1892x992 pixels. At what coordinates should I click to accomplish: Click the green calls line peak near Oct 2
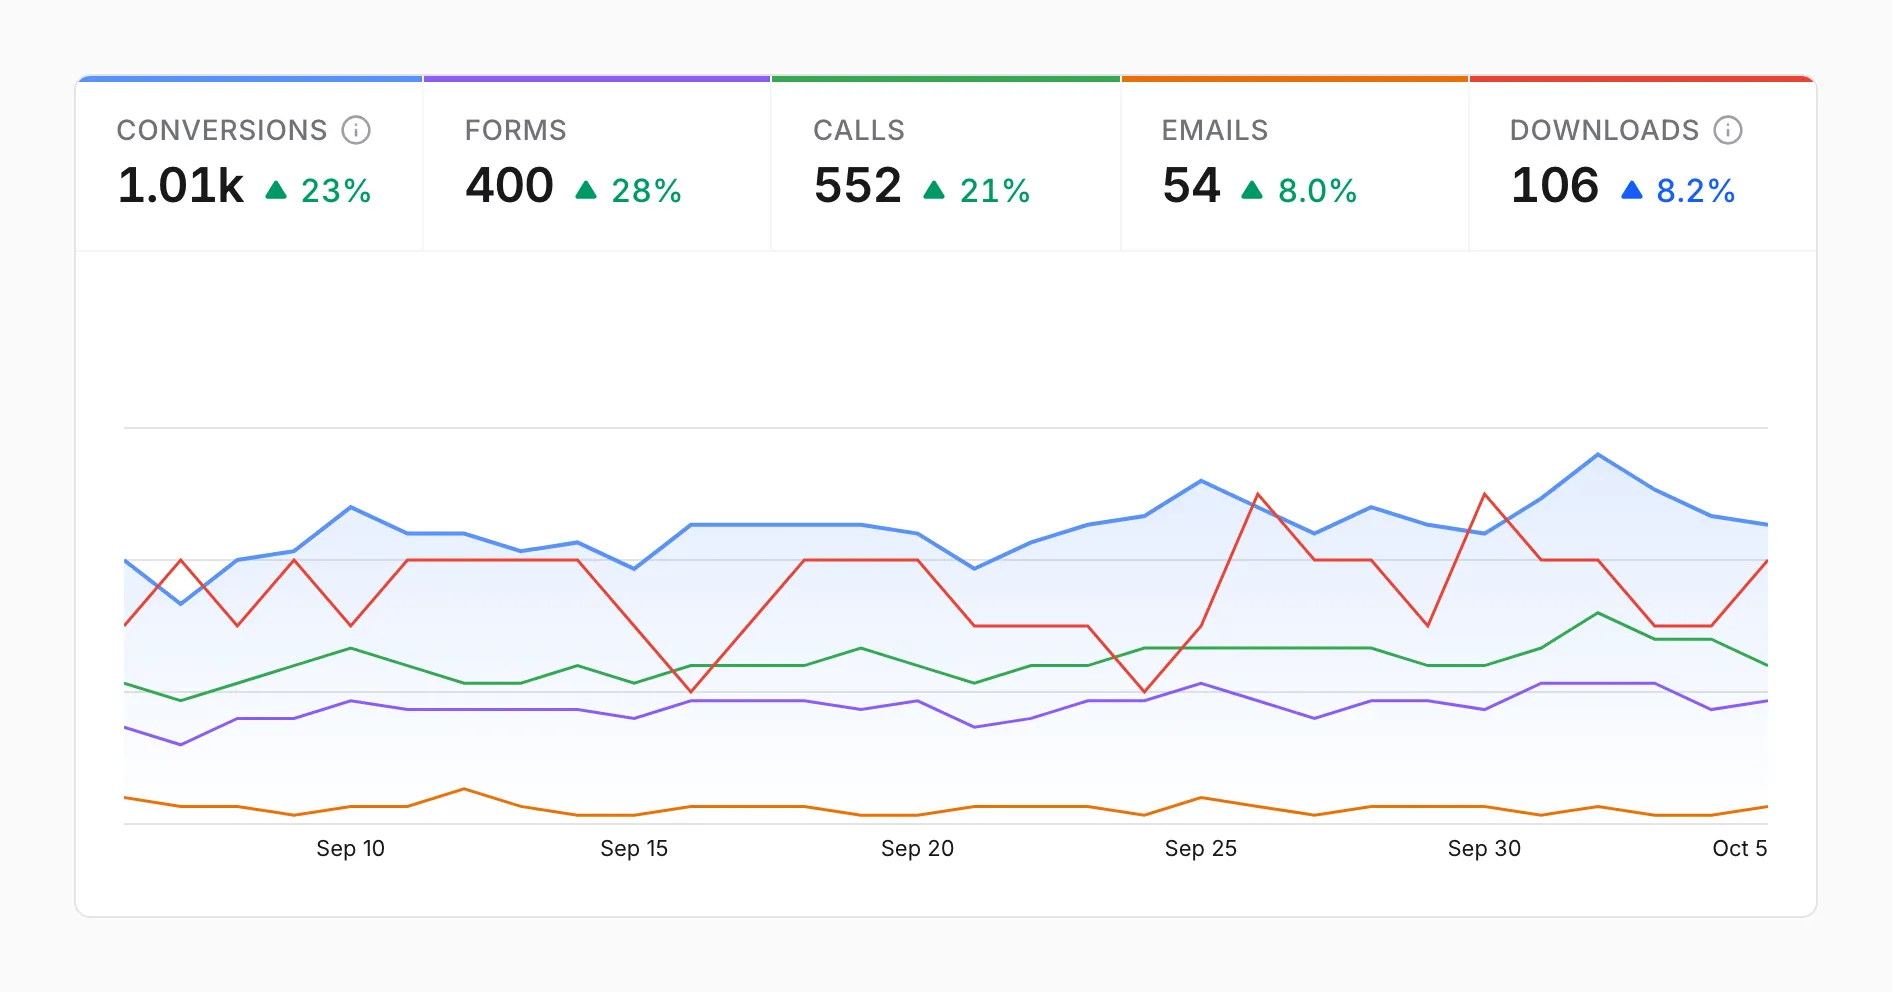1598,613
